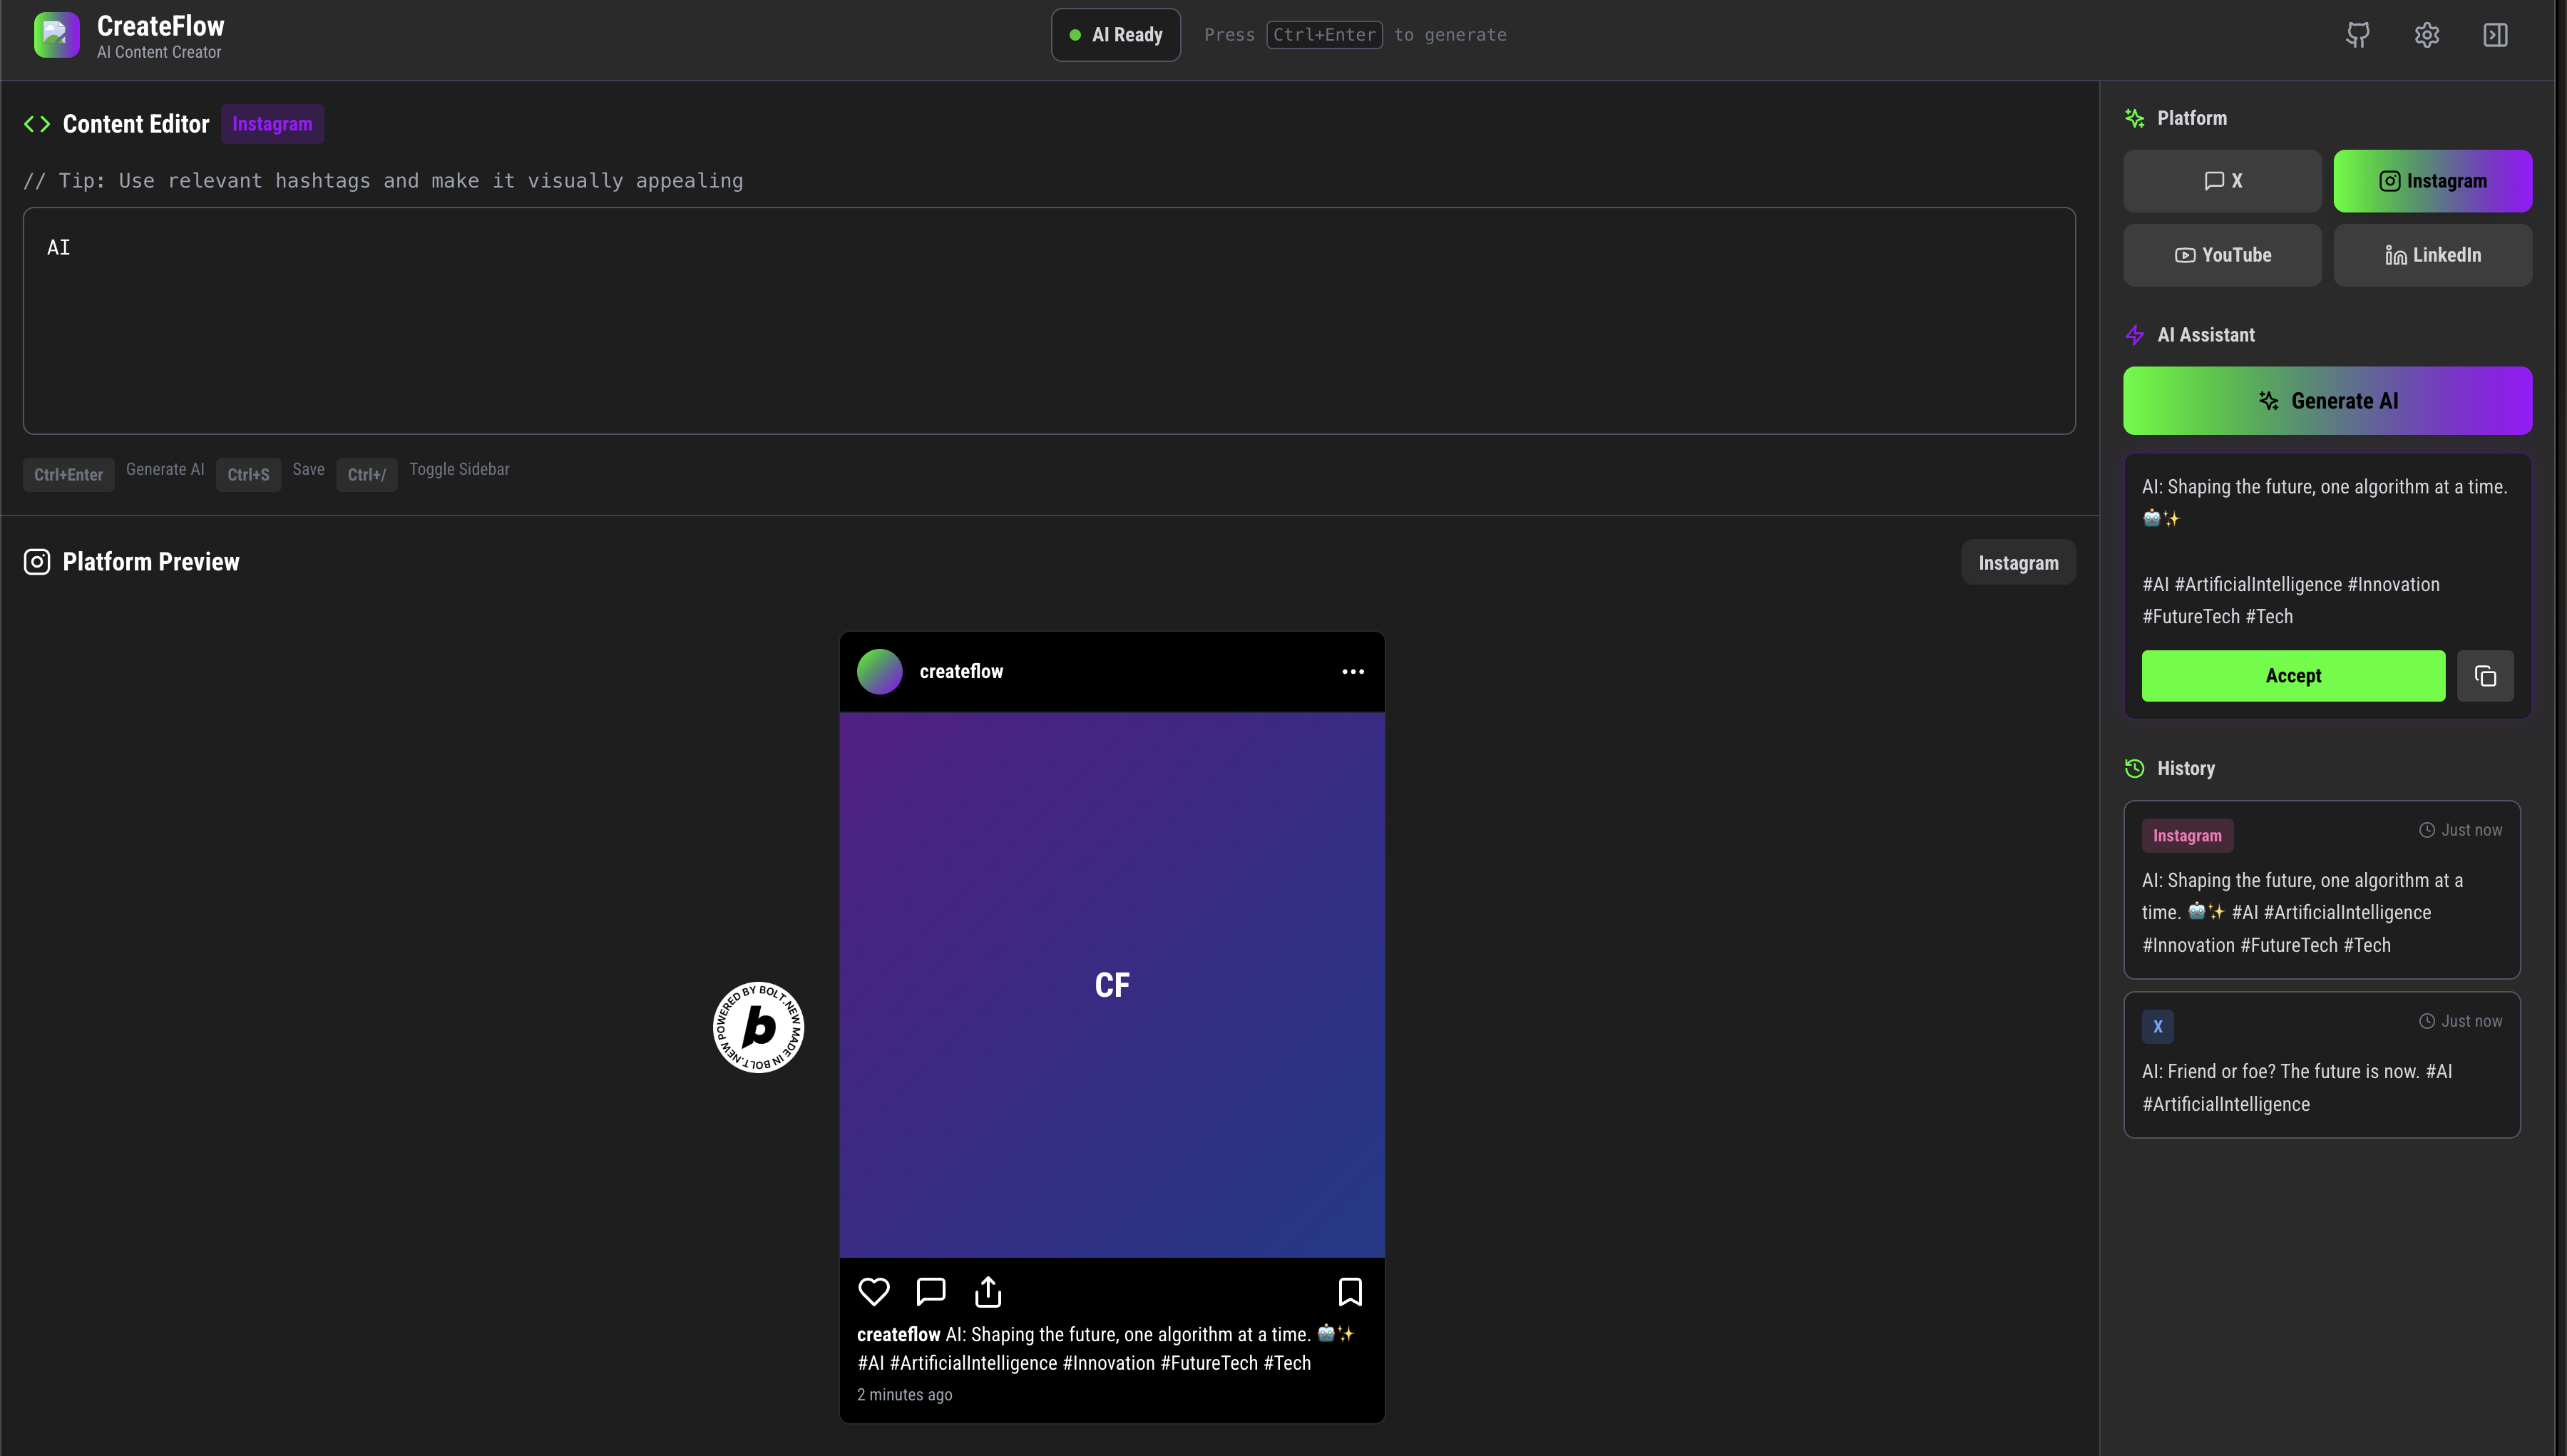Focus the content editor text area
2567x1456 pixels.
[1048, 320]
